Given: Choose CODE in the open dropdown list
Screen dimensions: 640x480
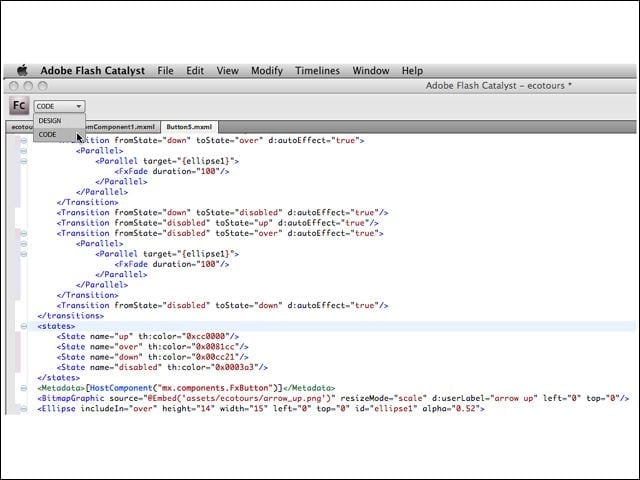Looking at the screenshot, I should tap(59, 134).
